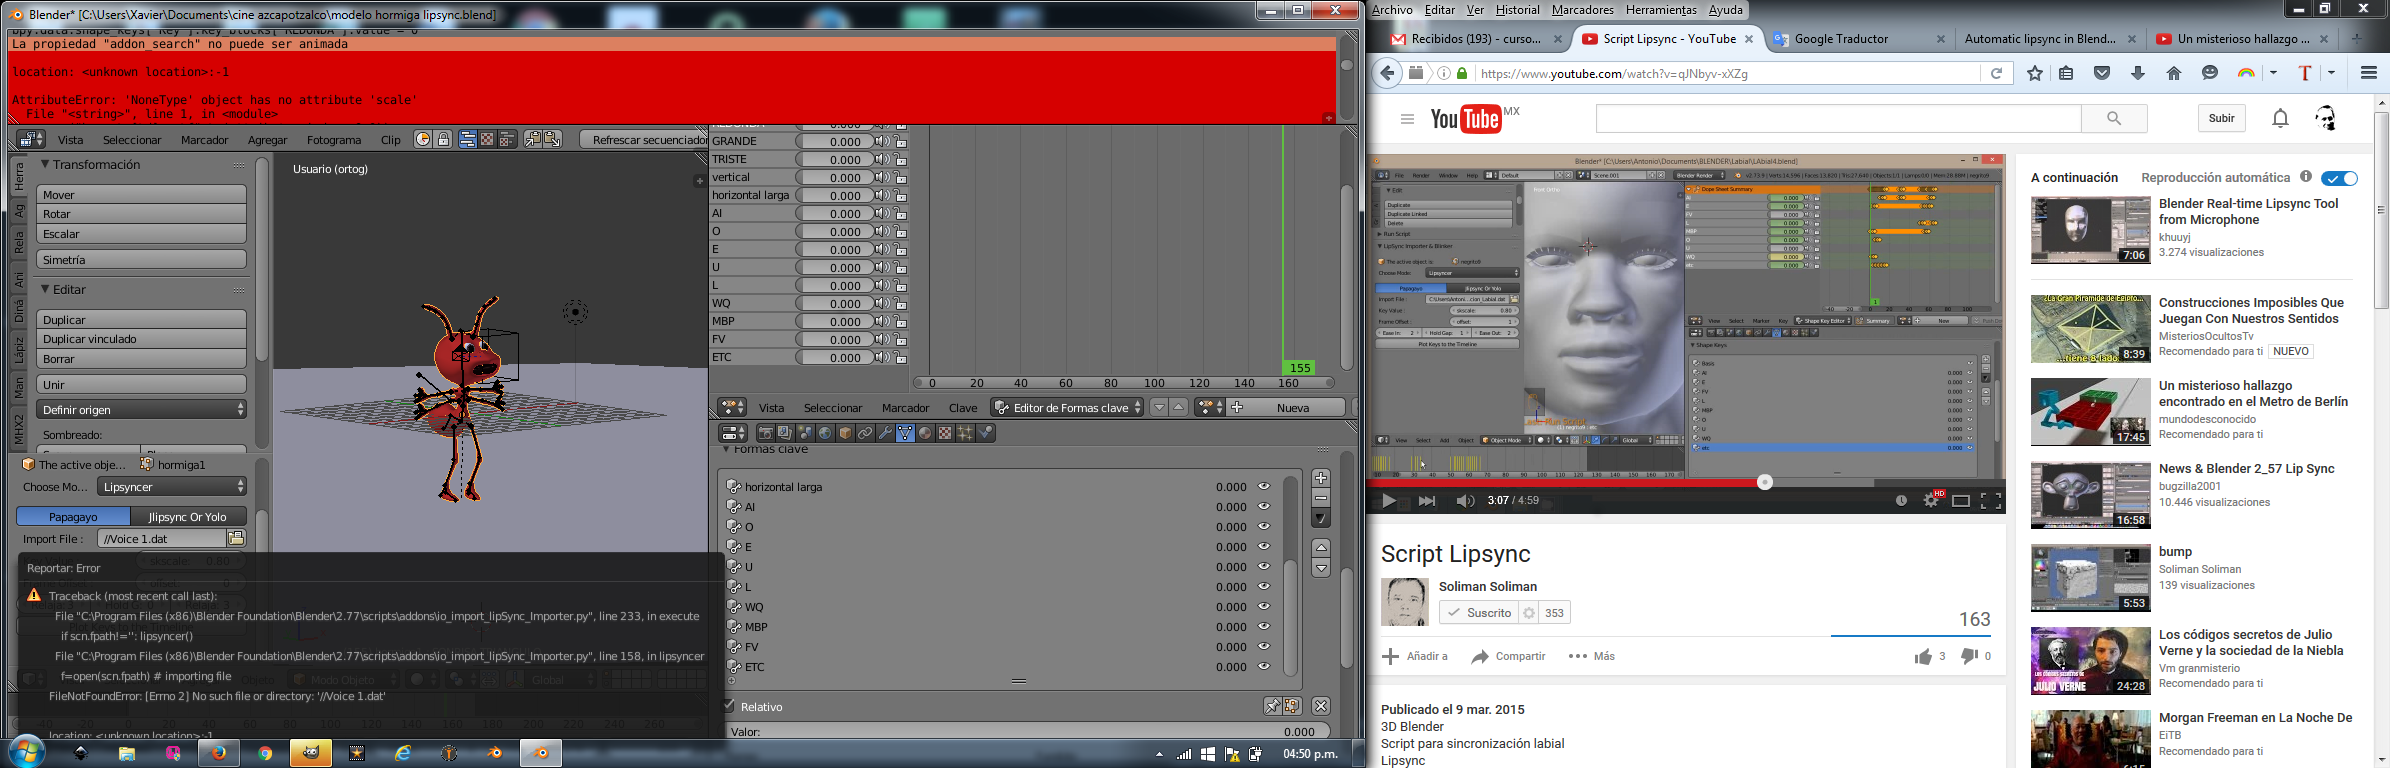The image size is (2390, 768).
Task: Remove shape key with minus button
Action: click(x=1321, y=498)
